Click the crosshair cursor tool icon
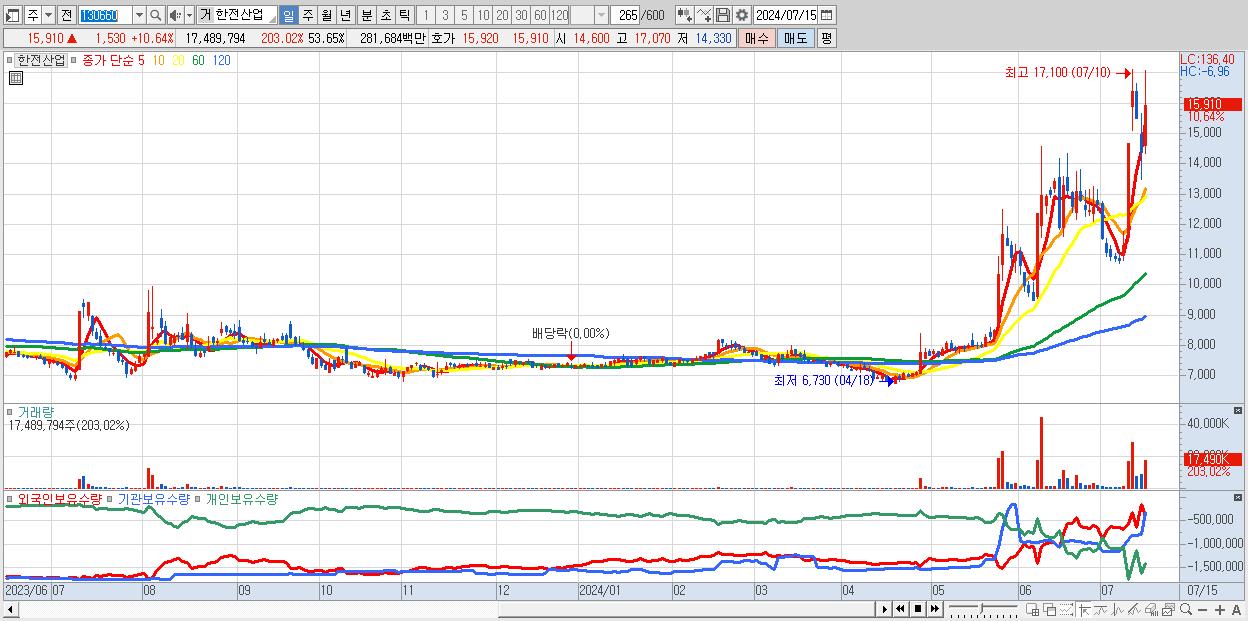This screenshot has height=621, width=1248. (1084, 609)
